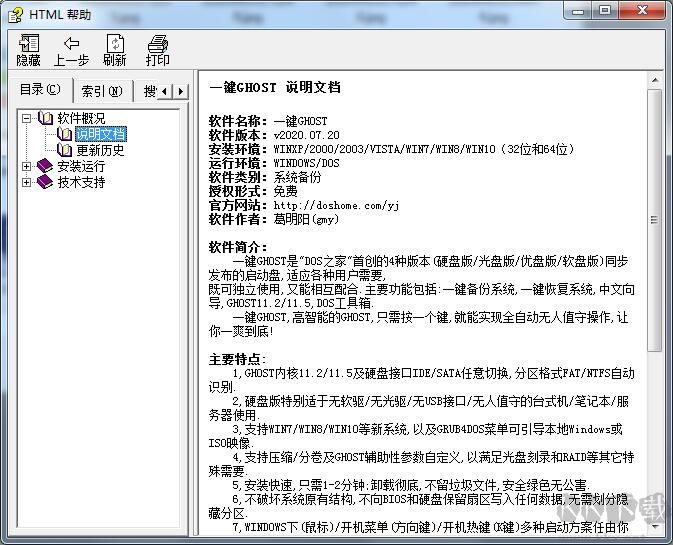Click the HTML 帮助 title bar icon
The height and width of the screenshot is (545, 673).
13,14
